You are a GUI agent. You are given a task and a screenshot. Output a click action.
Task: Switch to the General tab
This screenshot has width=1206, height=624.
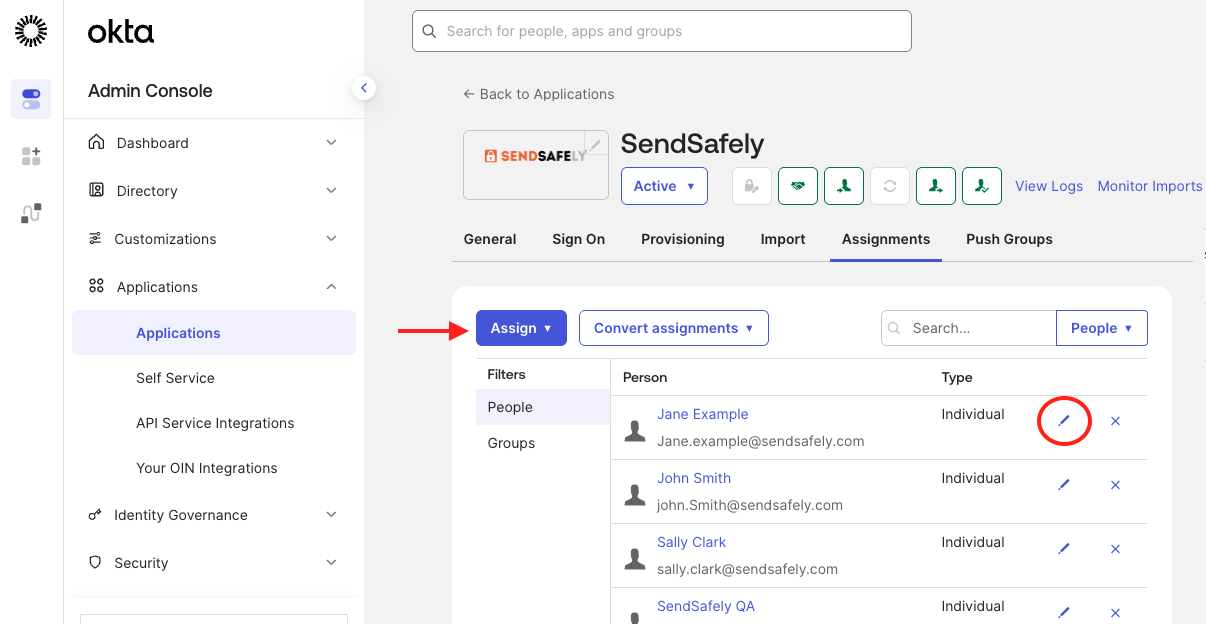[x=490, y=239]
